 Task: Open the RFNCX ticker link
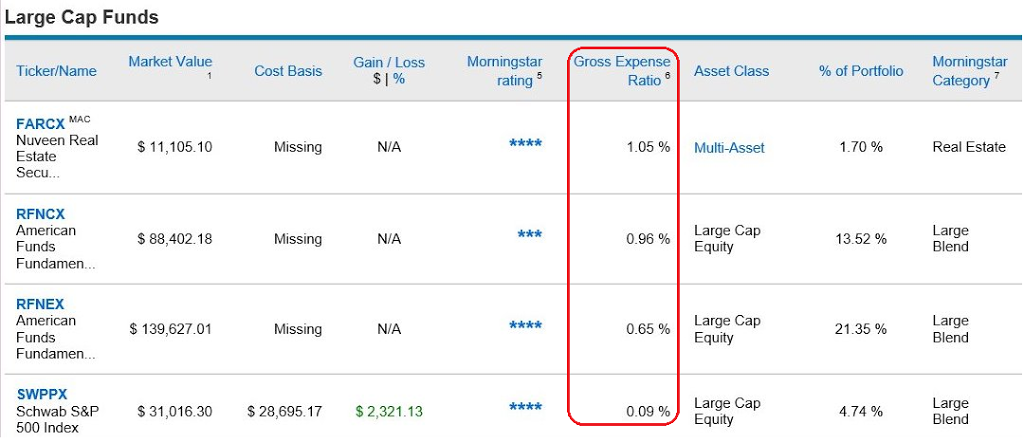tap(40, 214)
